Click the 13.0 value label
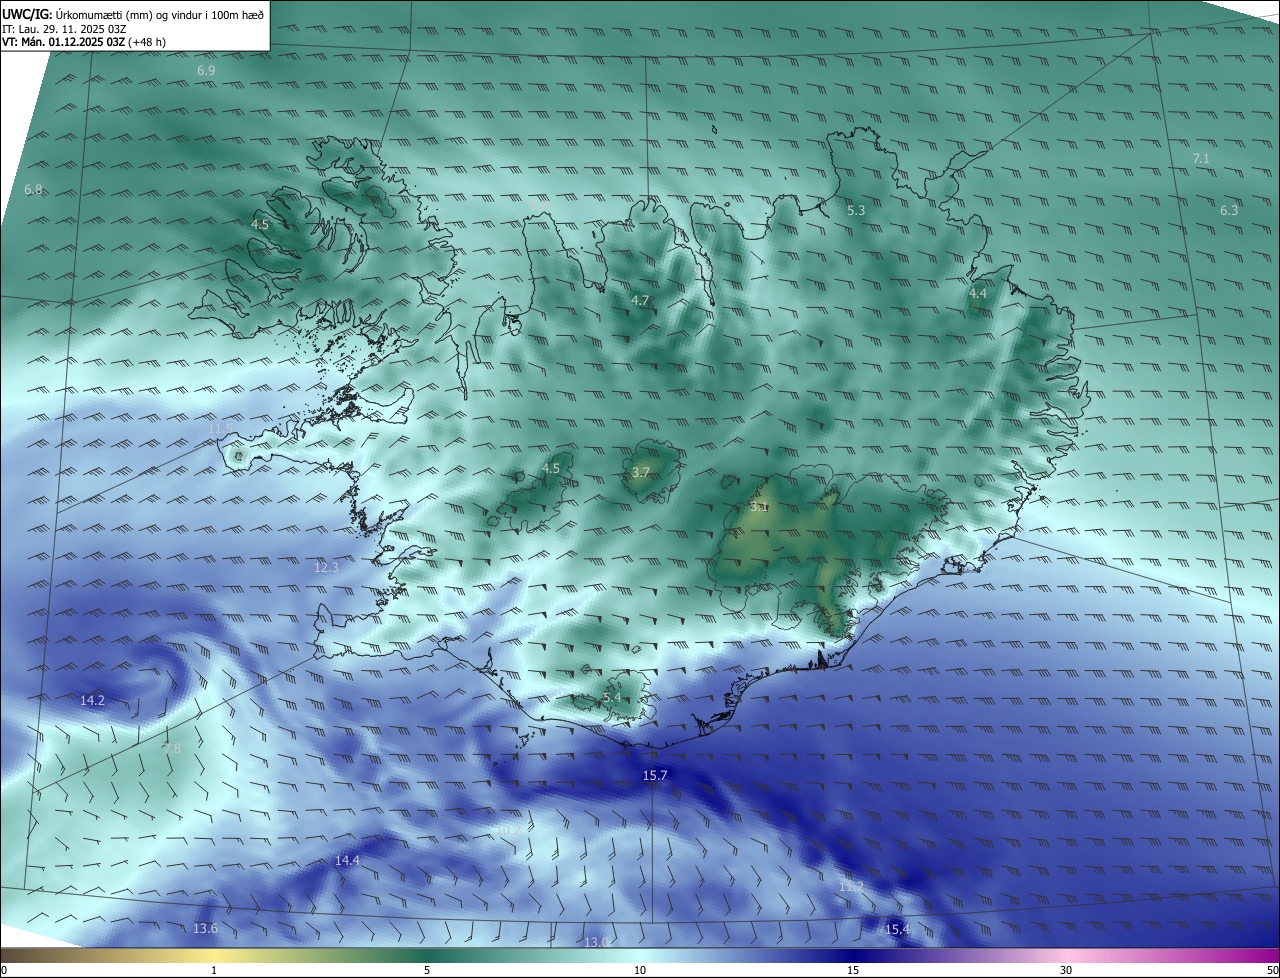This screenshot has height=978, width=1280. click(x=596, y=942)
